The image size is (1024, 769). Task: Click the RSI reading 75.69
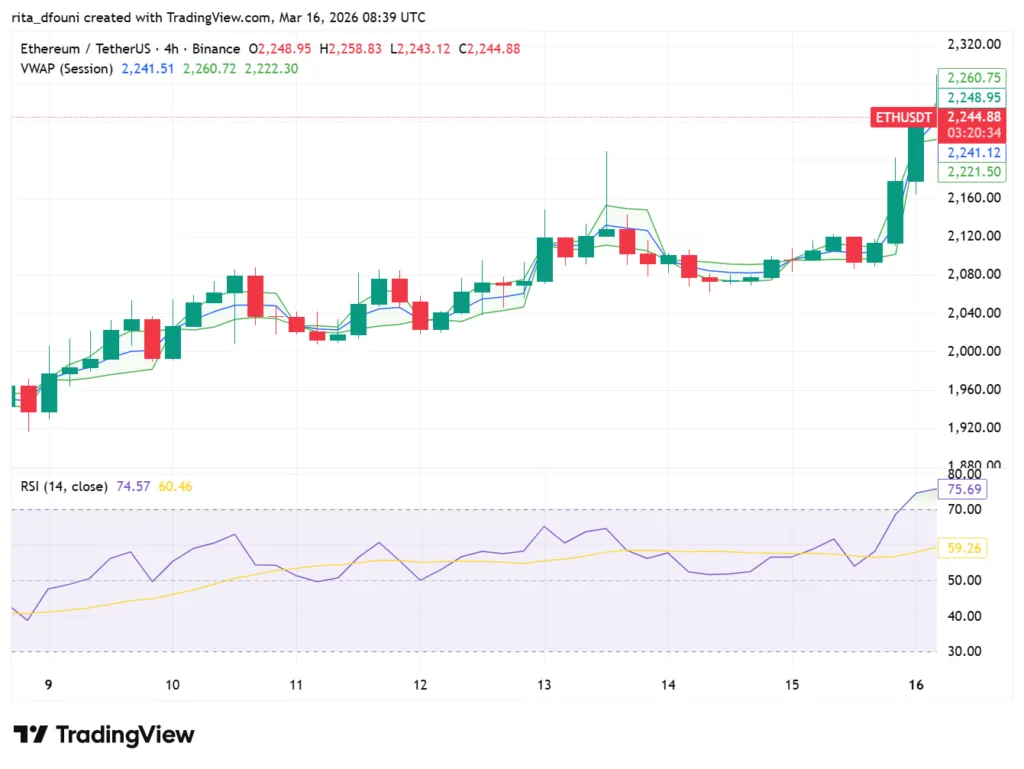coord(963,489)
